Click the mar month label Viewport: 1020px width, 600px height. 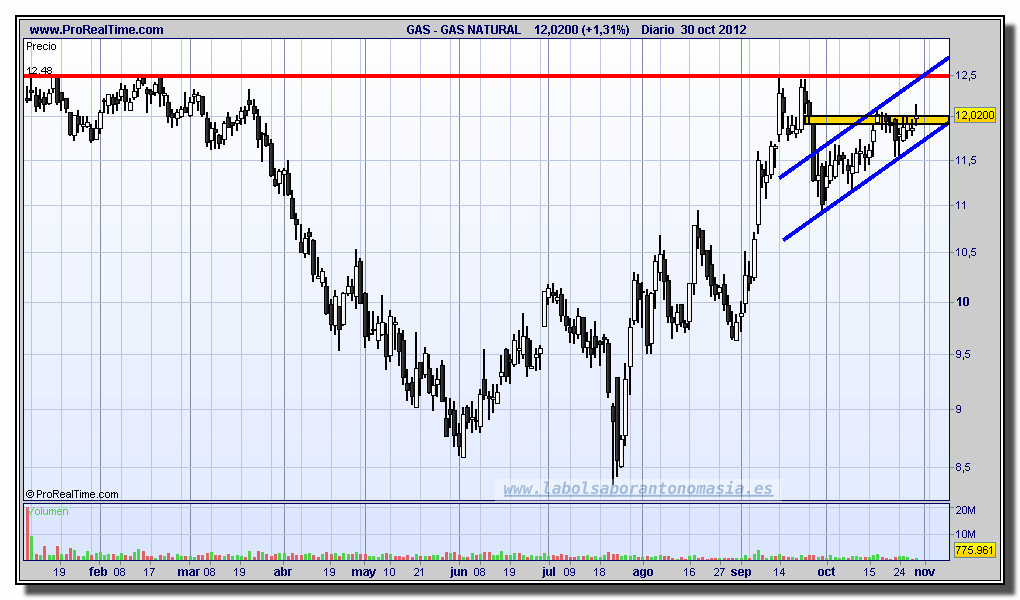click(x=189, y=572)
